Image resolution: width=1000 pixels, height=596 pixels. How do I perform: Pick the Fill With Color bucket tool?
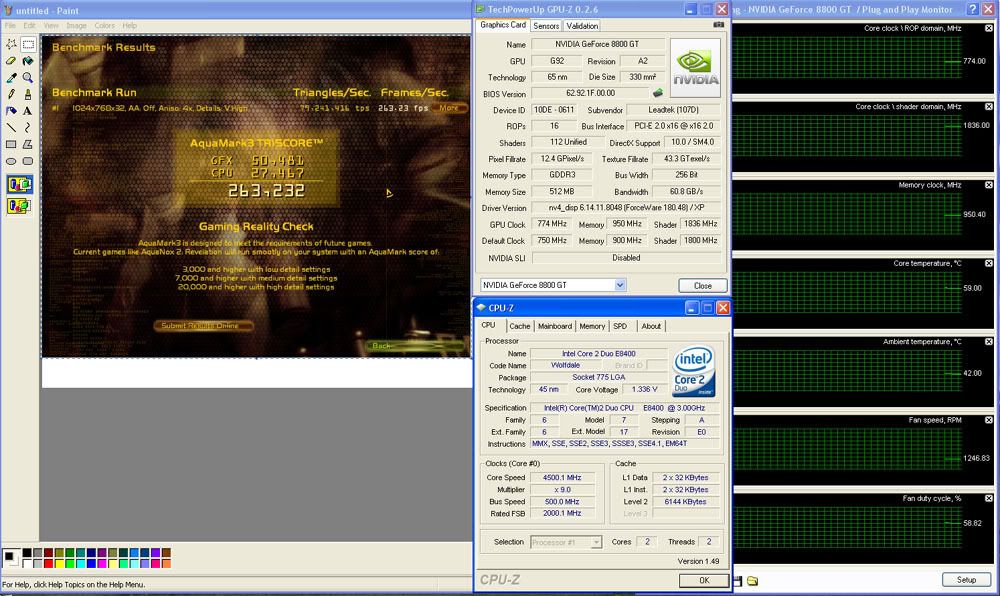tap(28, 61)
